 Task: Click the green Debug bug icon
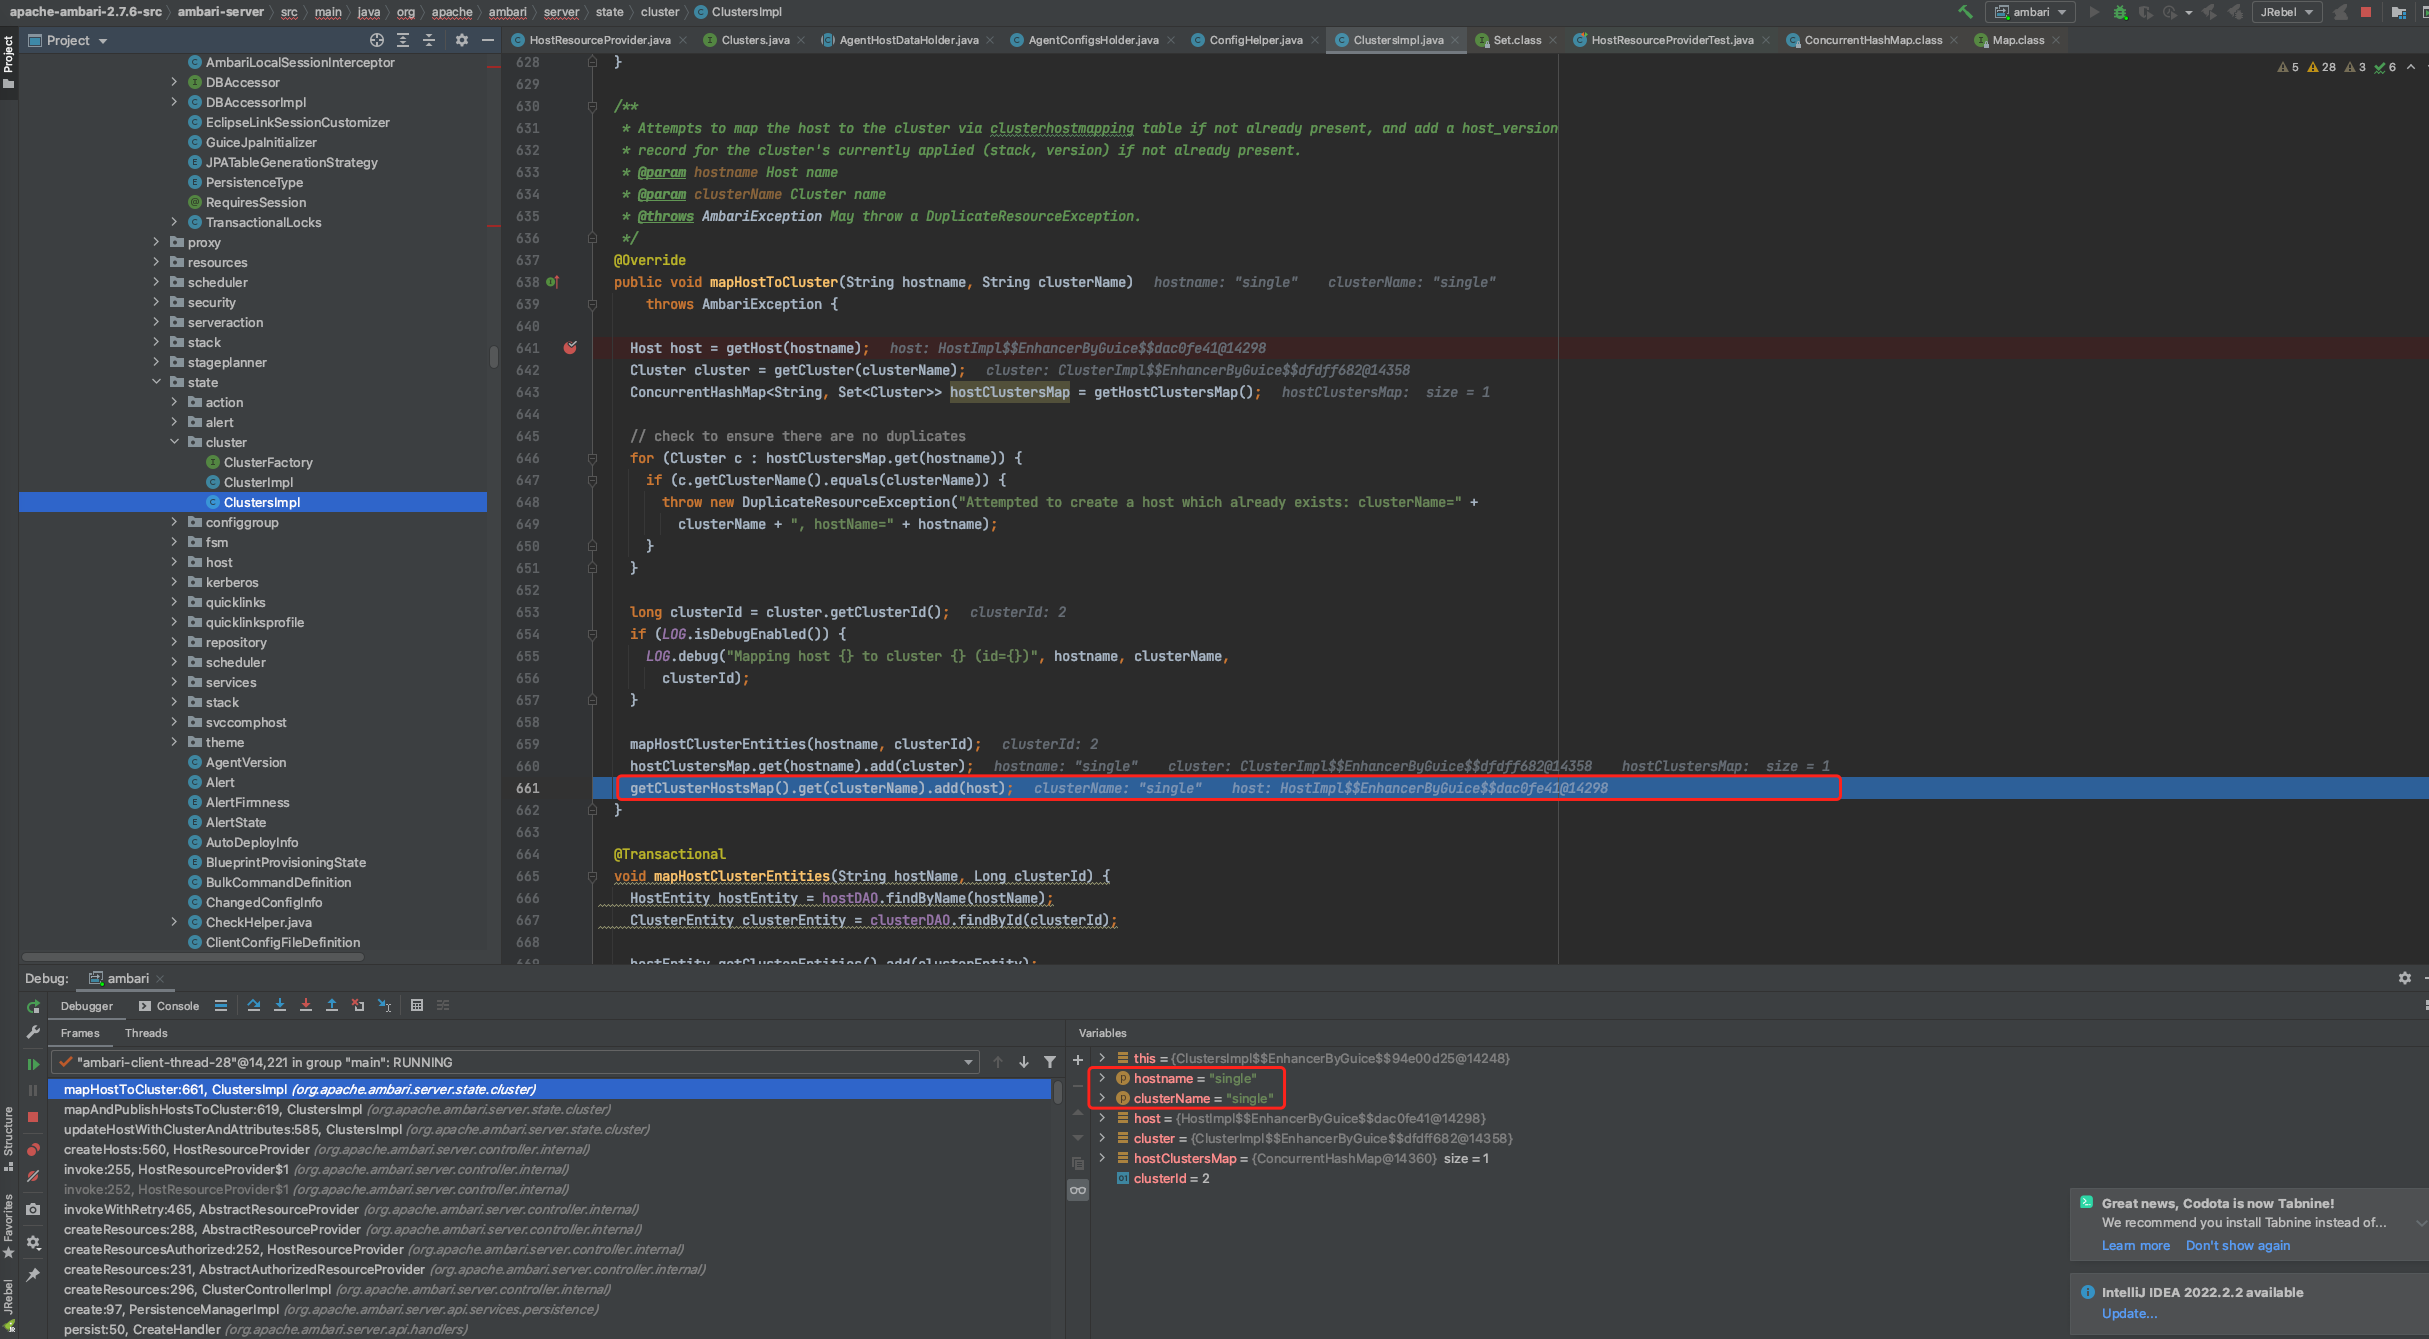2120,12
